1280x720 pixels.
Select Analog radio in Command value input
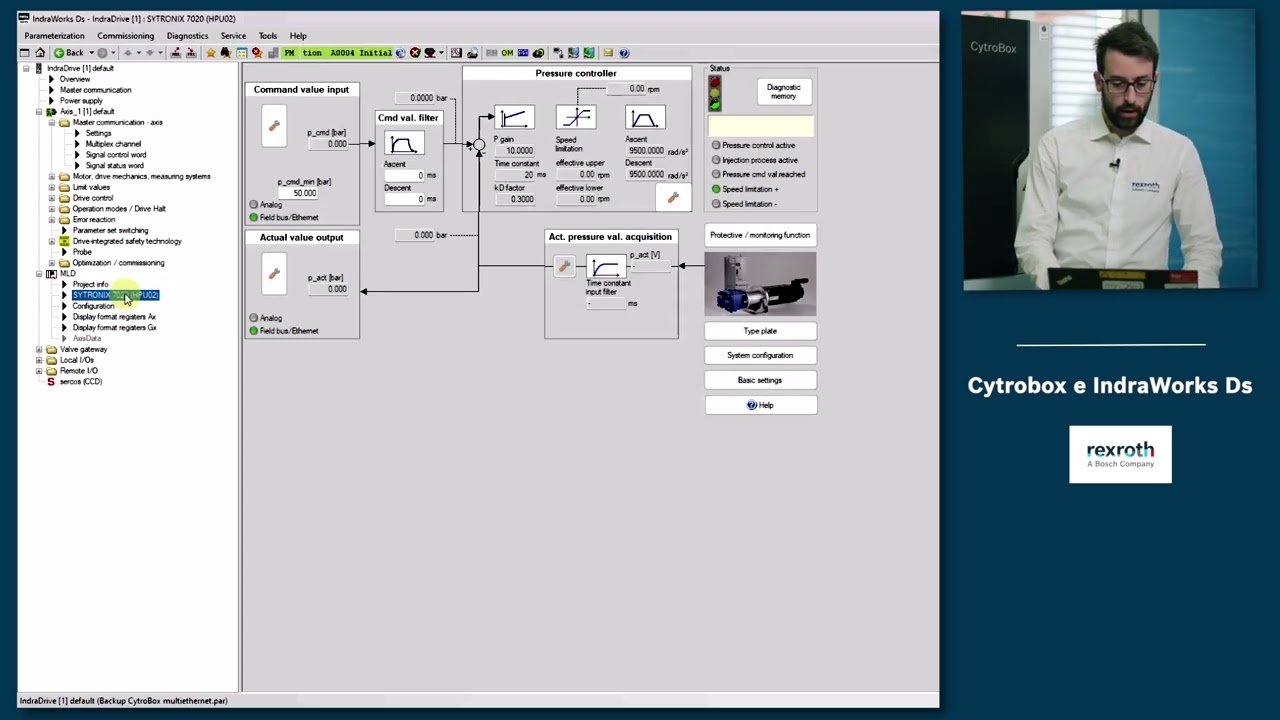[x=254, y=205]
